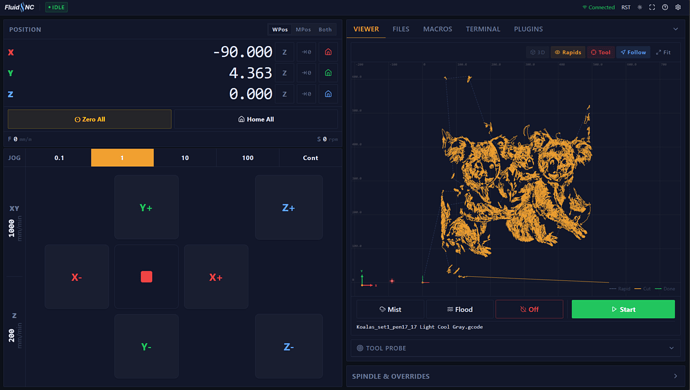Select Cont continuous jog mode
This screenshot has height=390, width=690.
[310, 158]
